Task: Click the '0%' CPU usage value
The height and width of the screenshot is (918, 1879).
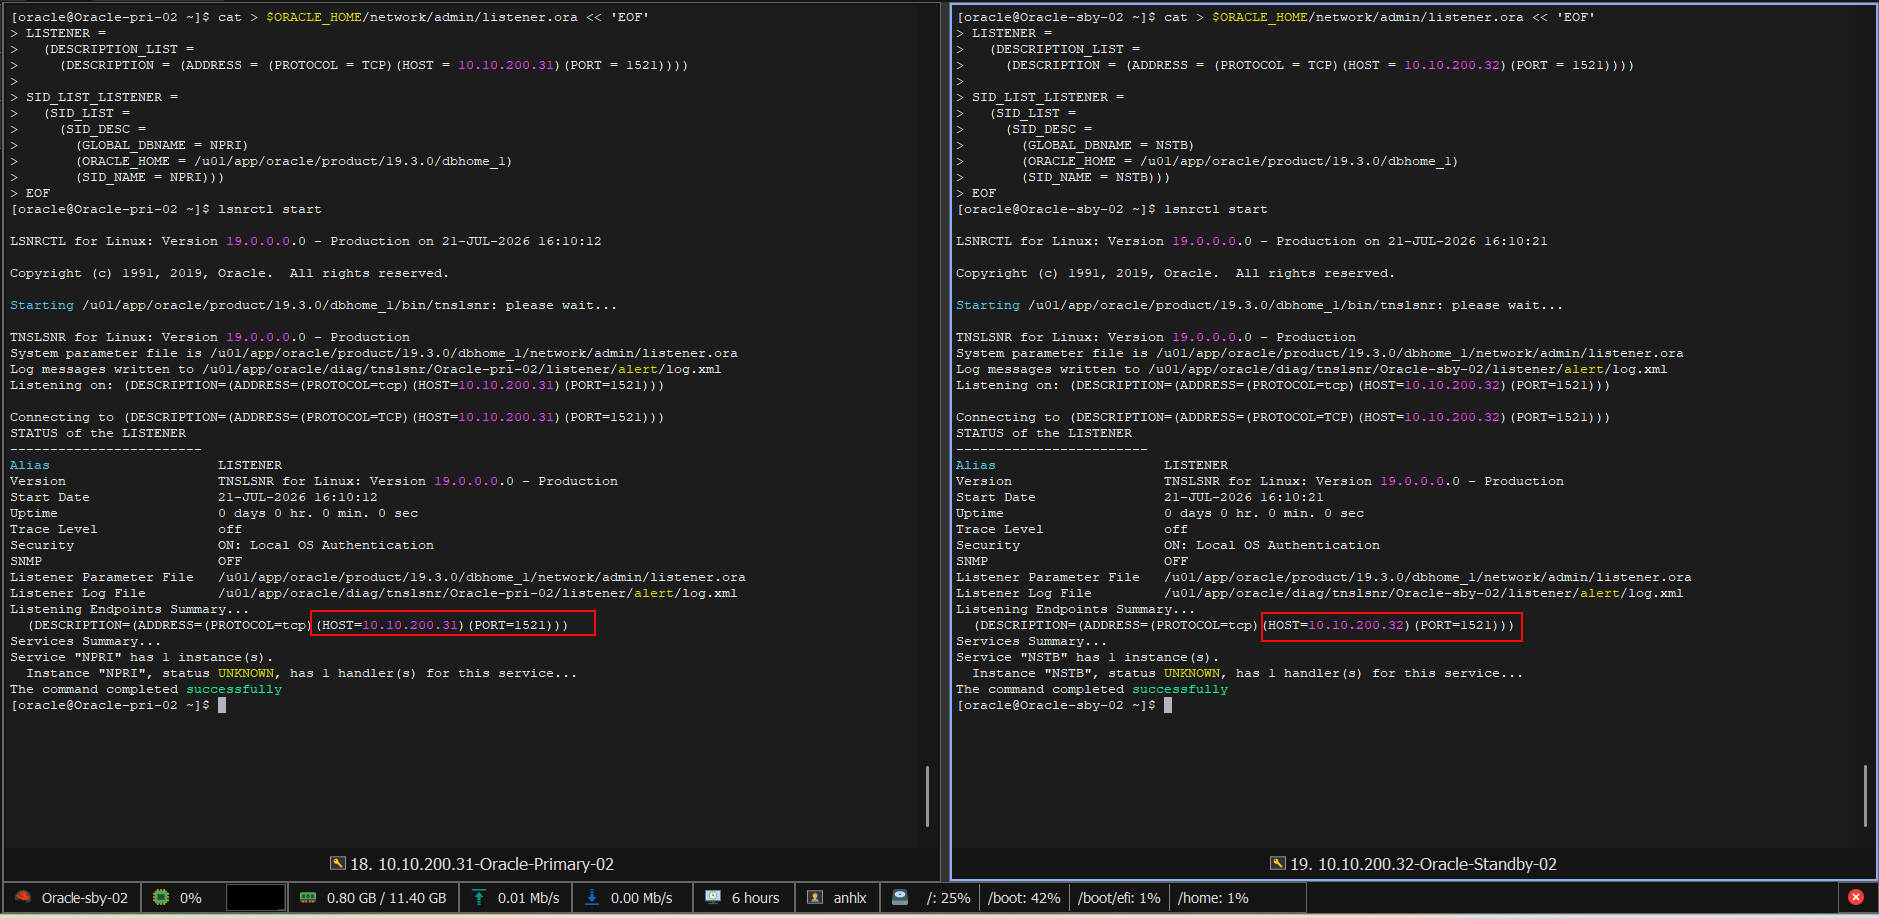Action: (x=190, y=898)
